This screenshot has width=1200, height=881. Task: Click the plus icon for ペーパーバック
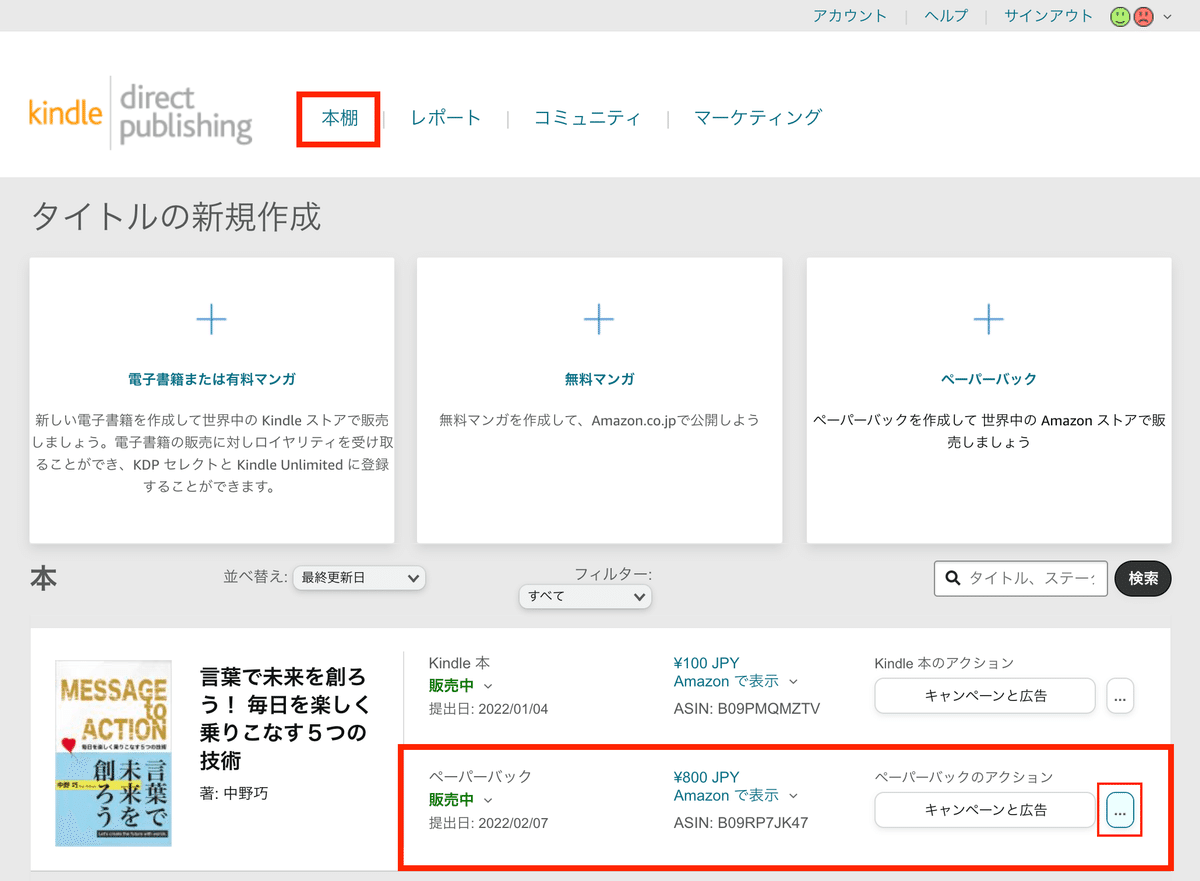tap(988, 320)
